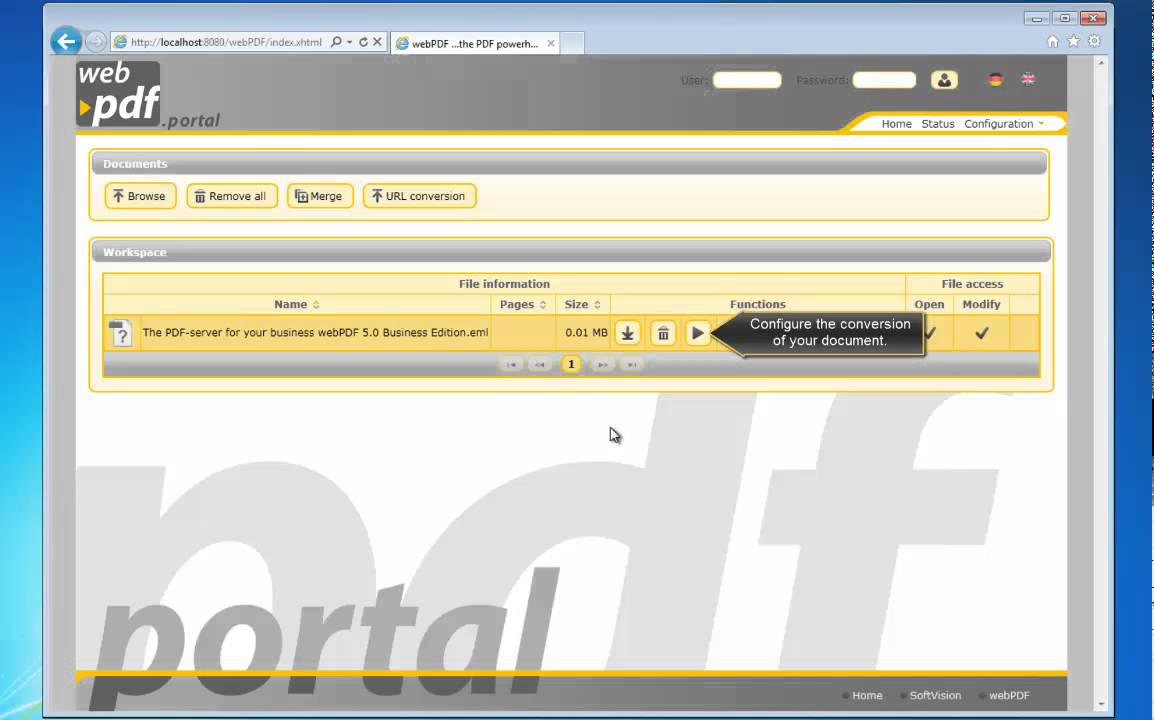Screen dimensions: 1154x720
Task: Maximize the browser window
Action: [1064, 18]
